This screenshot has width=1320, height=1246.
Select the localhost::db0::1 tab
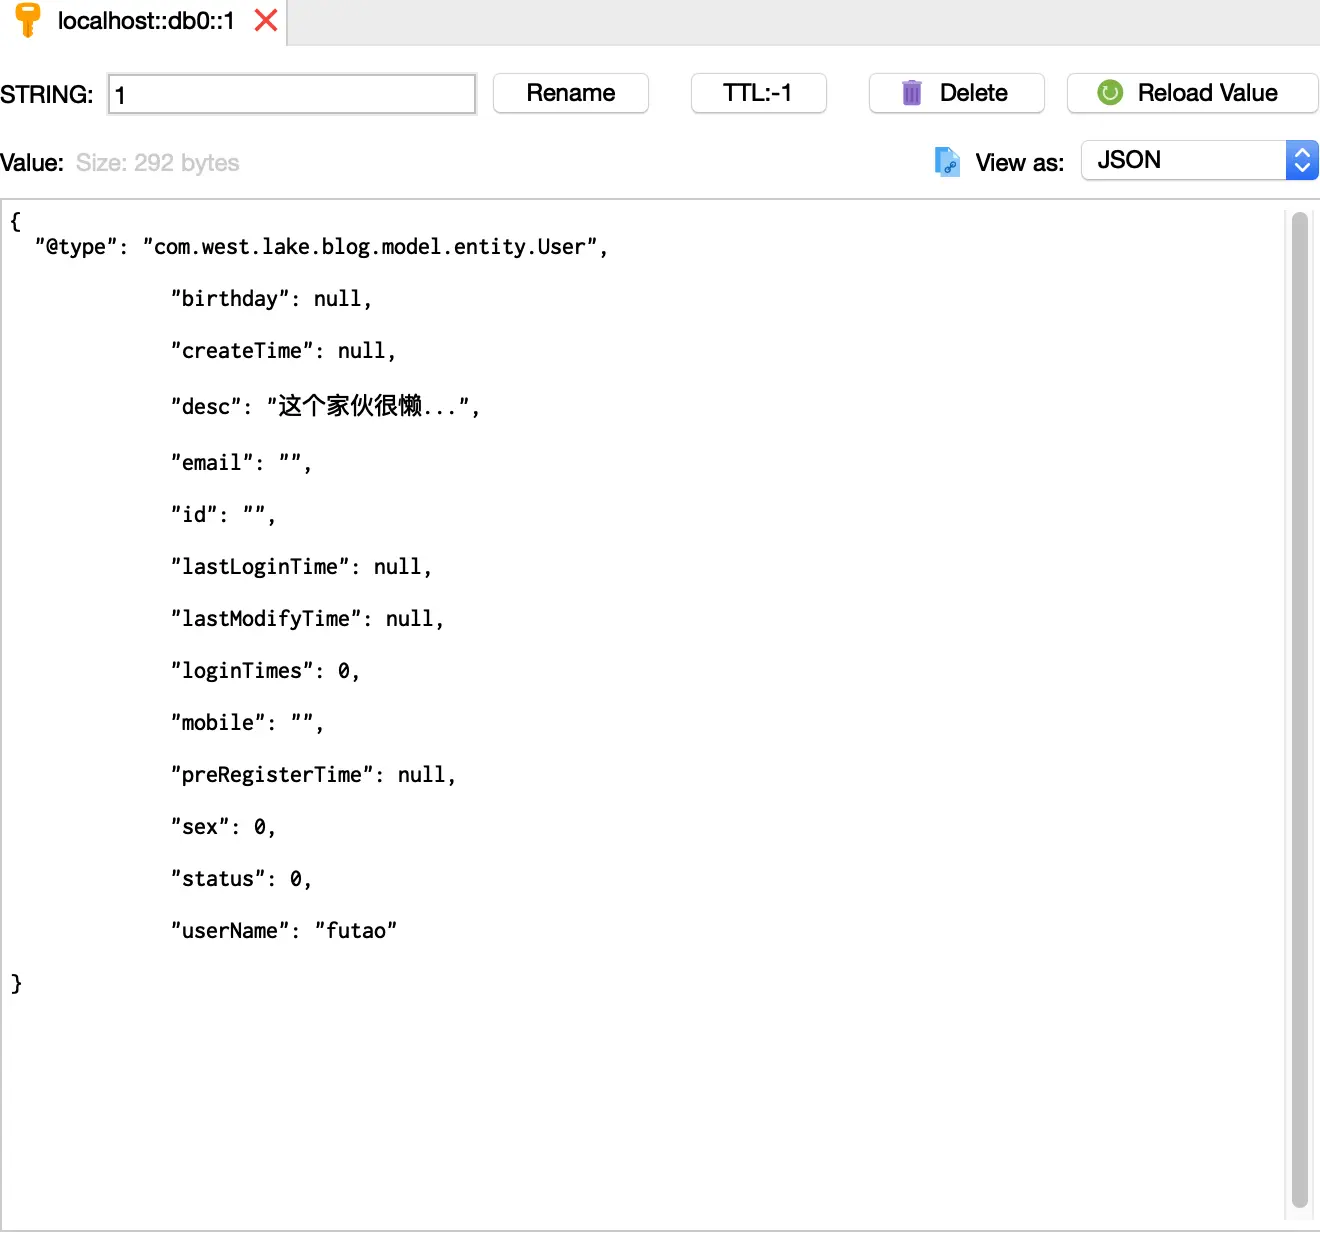146,20
